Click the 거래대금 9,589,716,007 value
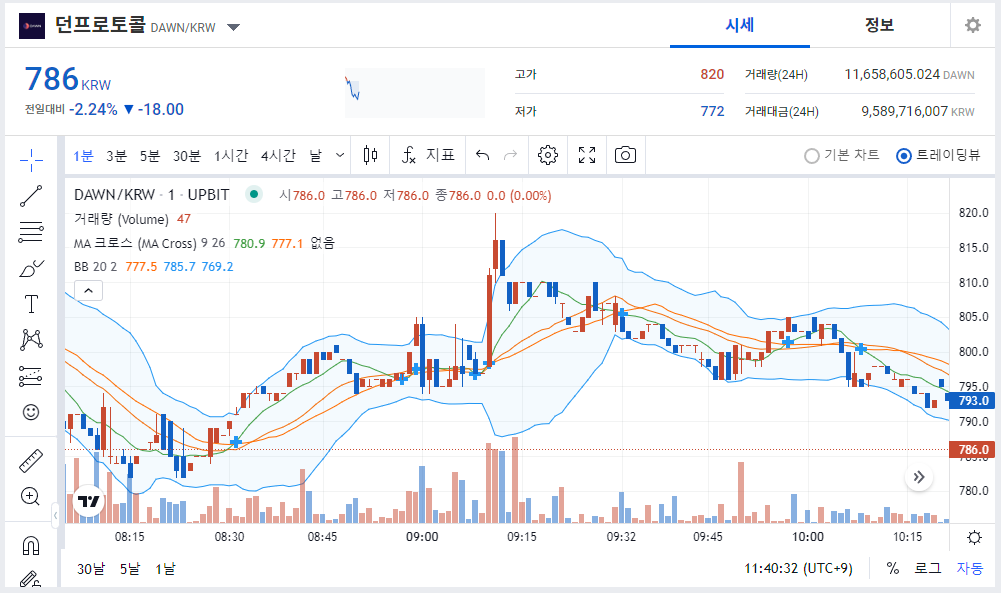 (904, 112)
